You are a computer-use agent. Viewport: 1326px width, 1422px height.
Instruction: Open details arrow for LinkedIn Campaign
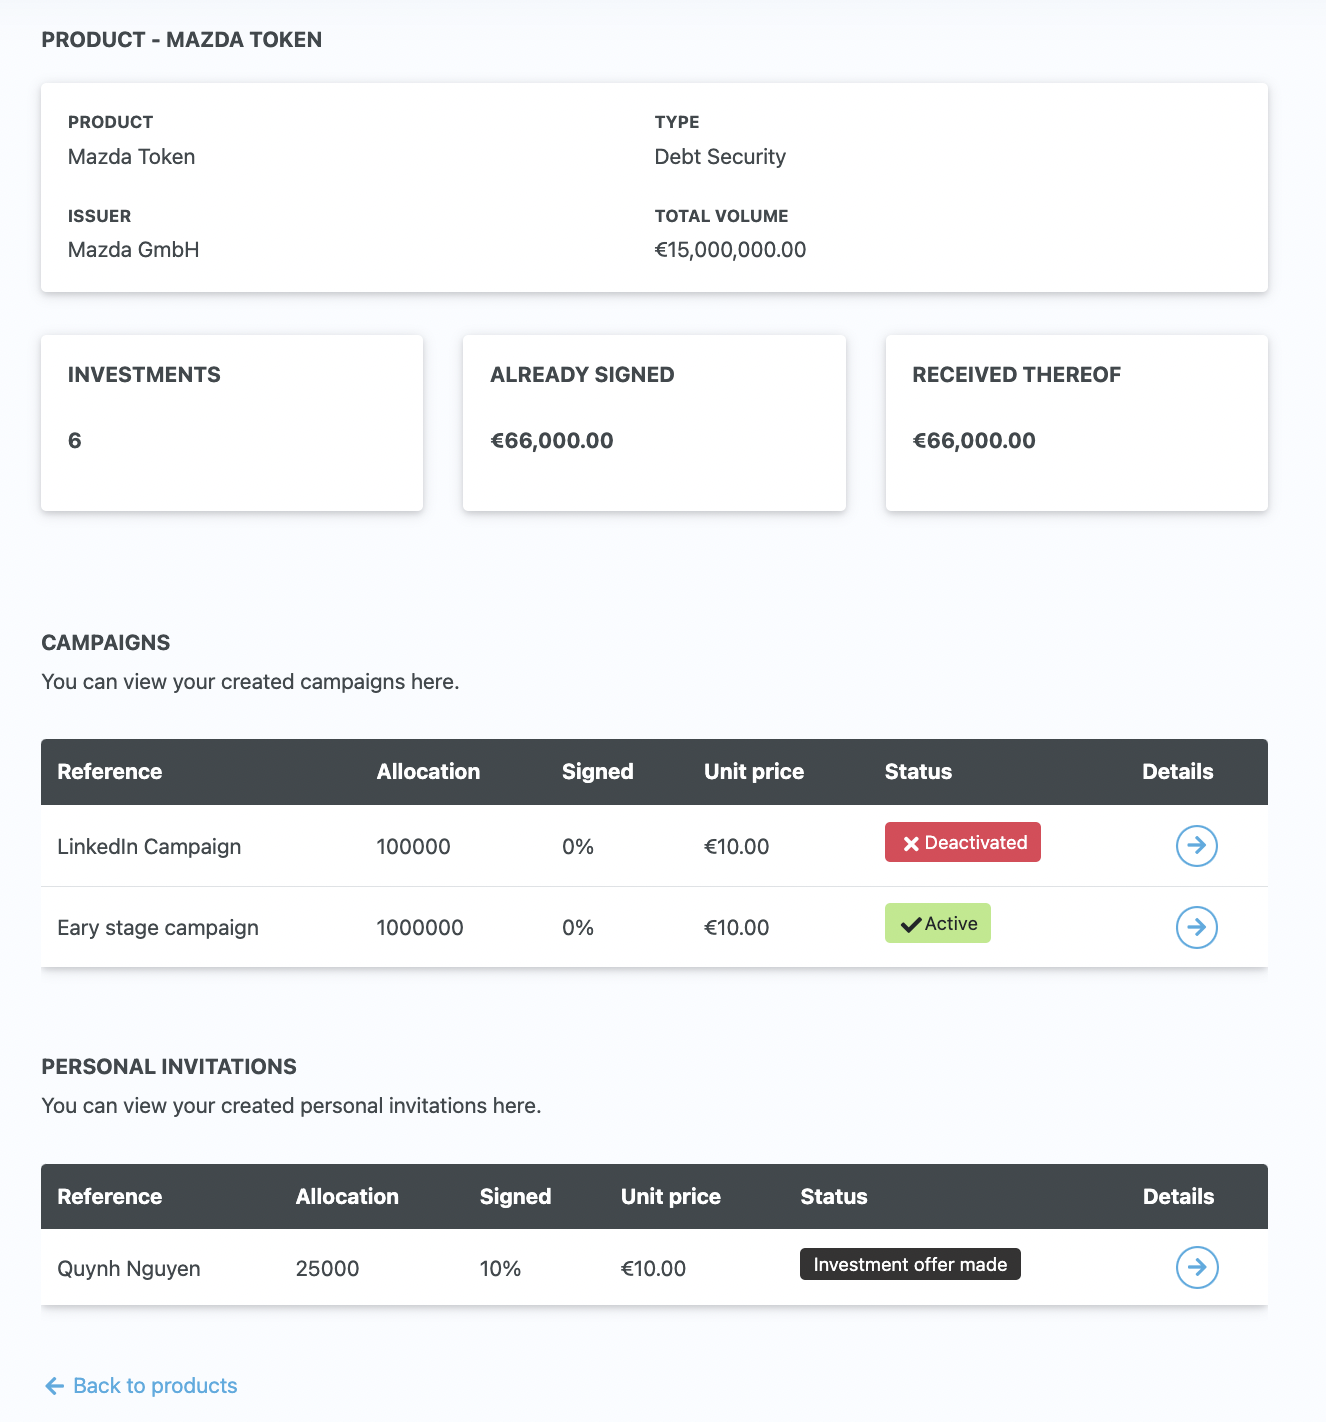coord(1196,846)
